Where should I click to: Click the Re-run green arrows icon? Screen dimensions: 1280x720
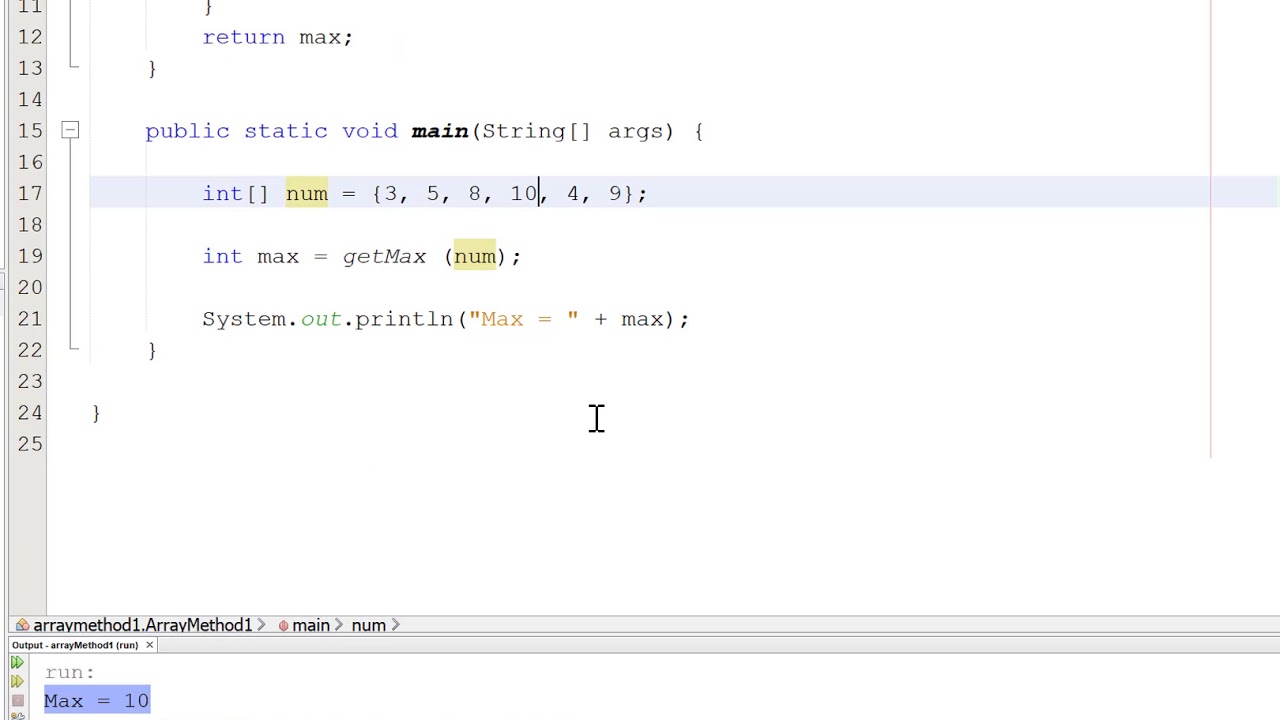[17, 663]
